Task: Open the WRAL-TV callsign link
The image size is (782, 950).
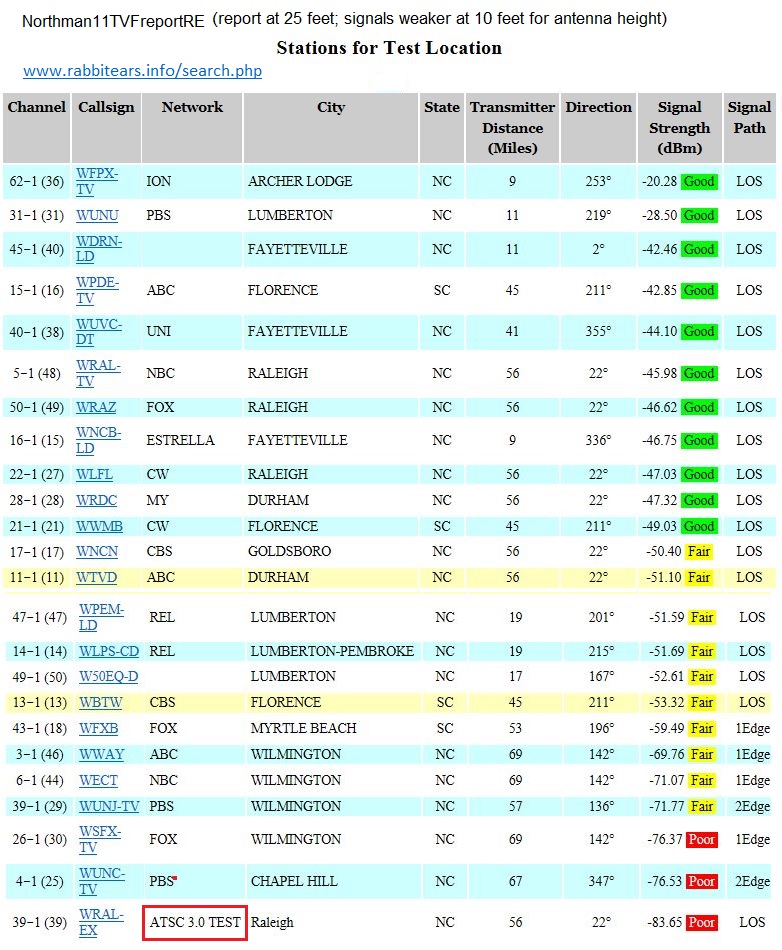Action: tap(98, 373)
